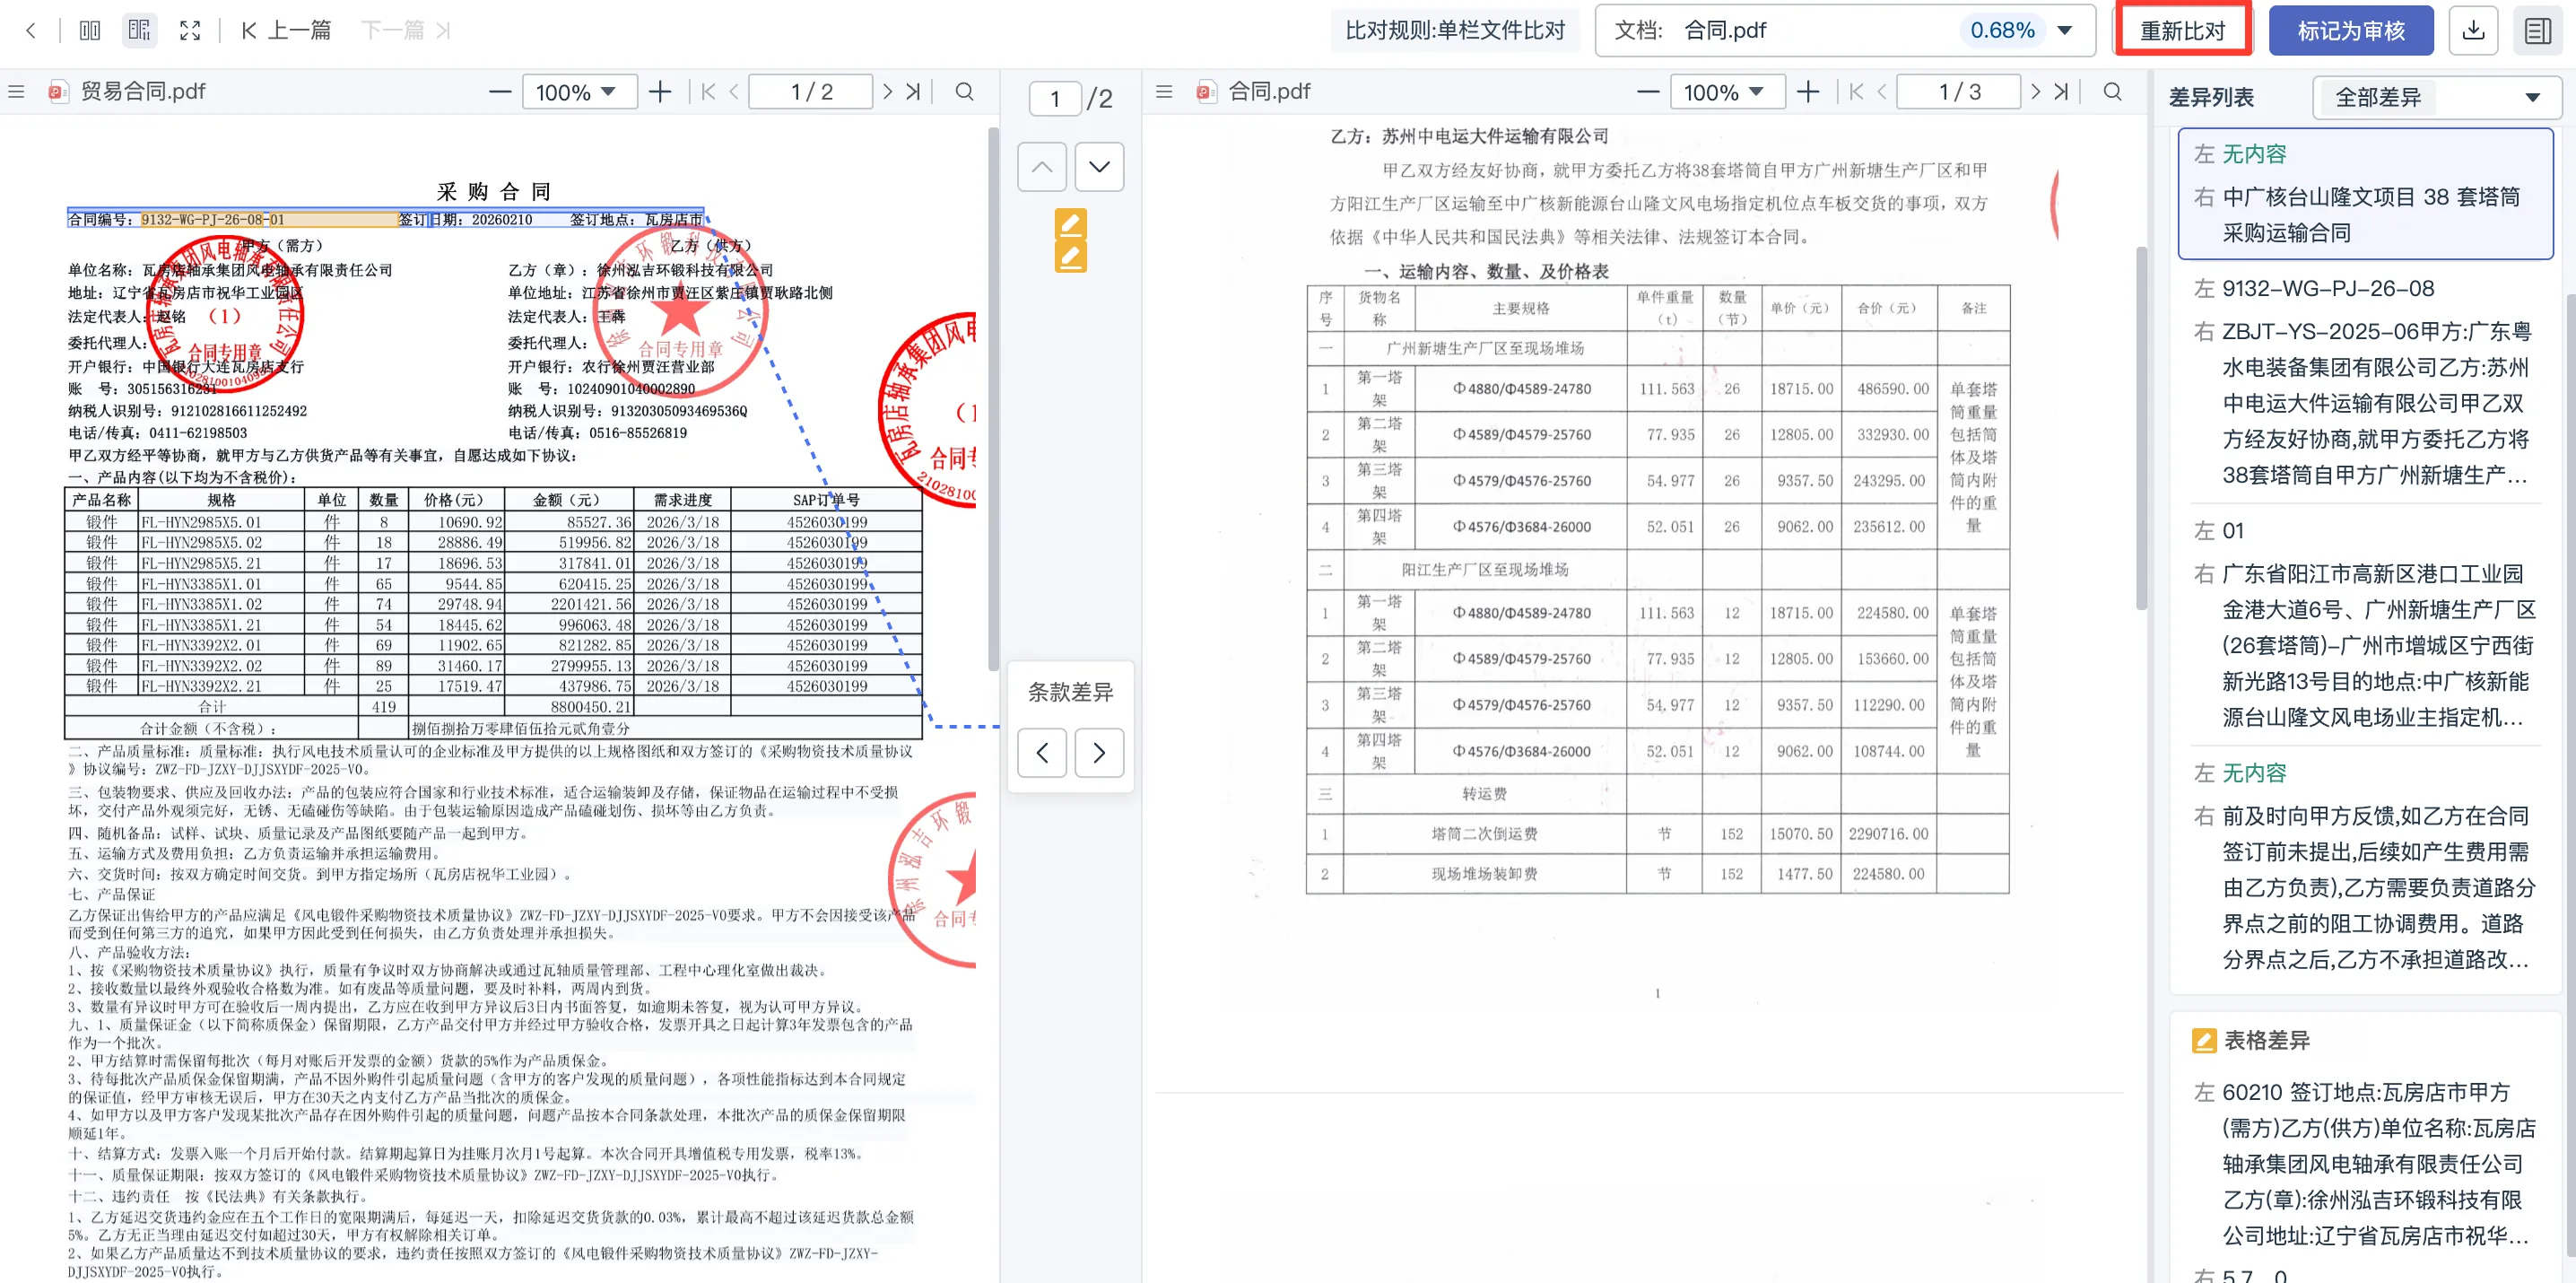Click the 重新比对 button
The height and width of the screenshot is (1283, 2576).
coord(2182,30)
